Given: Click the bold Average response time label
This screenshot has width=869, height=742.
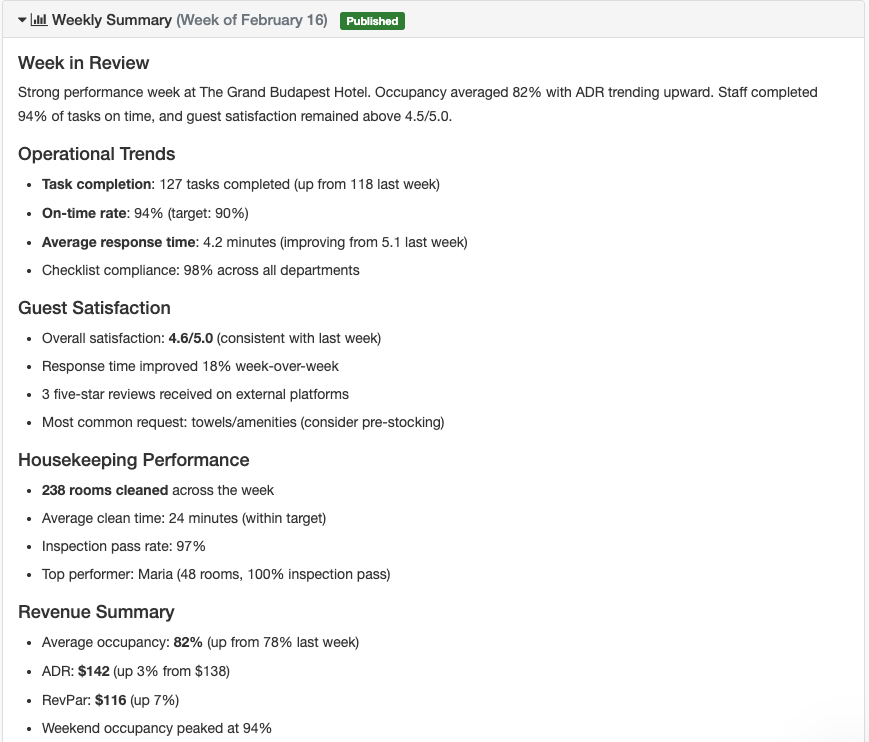Looking at the screenshot, I should [119, 242].
